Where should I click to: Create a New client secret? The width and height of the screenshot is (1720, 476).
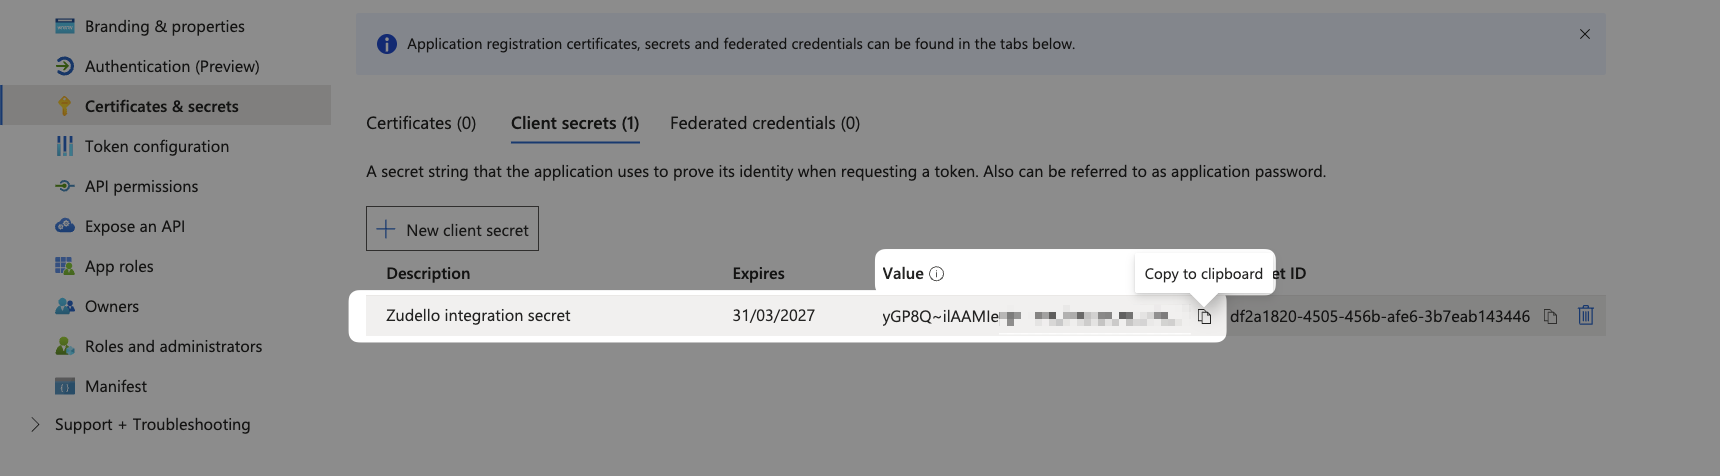(452, 229)
